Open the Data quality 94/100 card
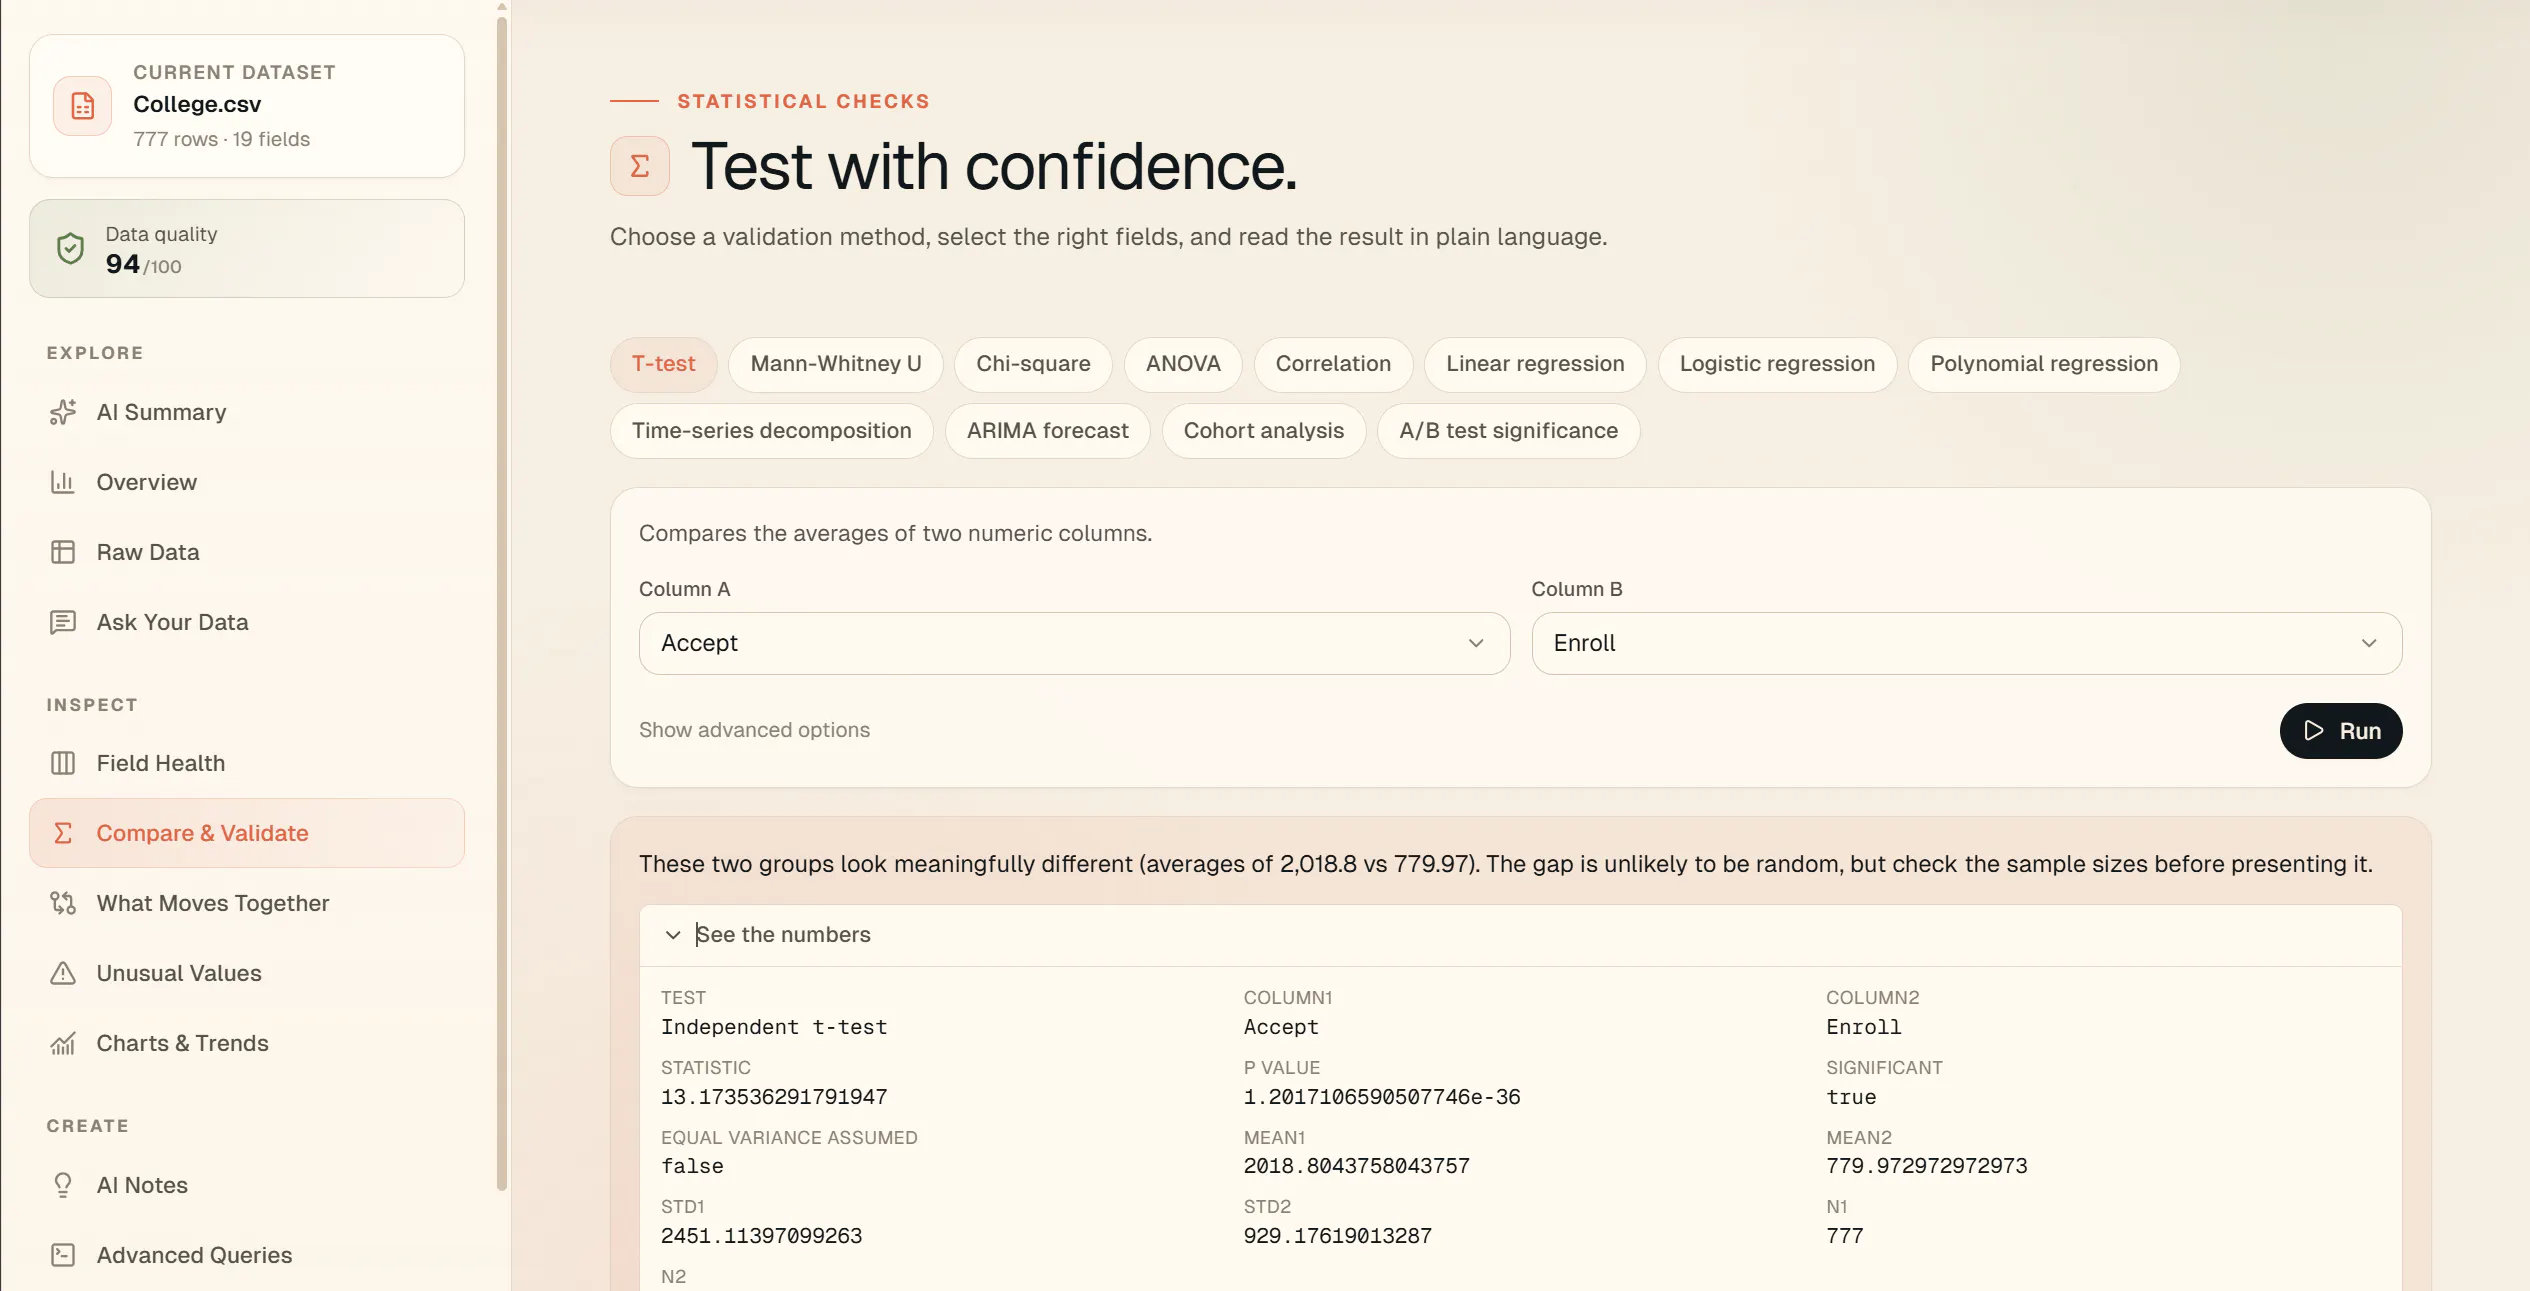Screen dimensions: 2530x1291 247,249
